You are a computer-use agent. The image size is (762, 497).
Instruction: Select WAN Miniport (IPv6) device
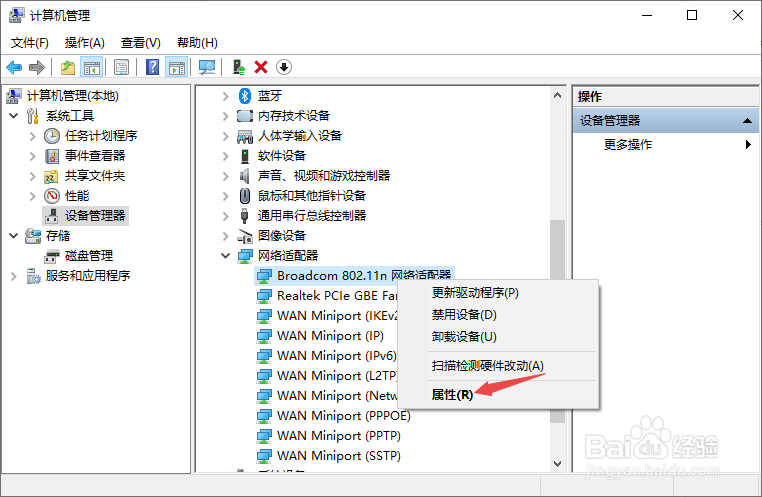[336, 356]
